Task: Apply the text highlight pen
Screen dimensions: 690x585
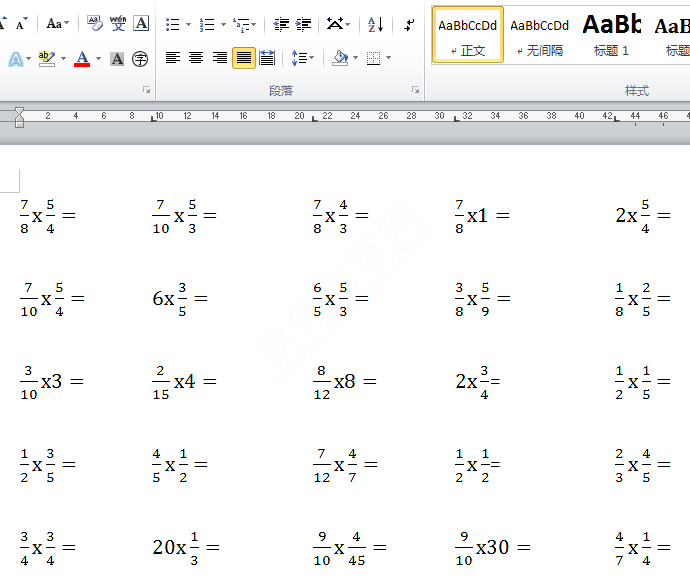Action: (x=47, y=59)
